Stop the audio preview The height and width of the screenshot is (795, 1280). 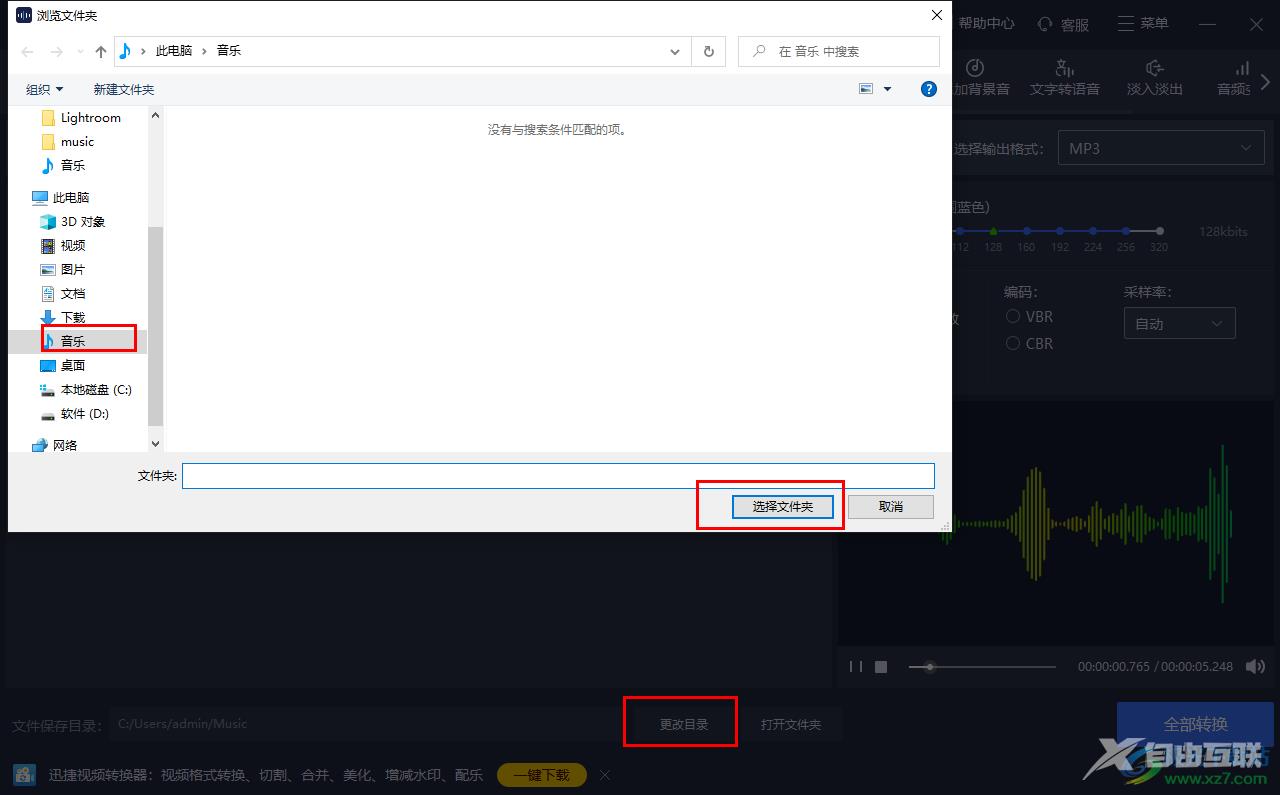coord(881,666)
